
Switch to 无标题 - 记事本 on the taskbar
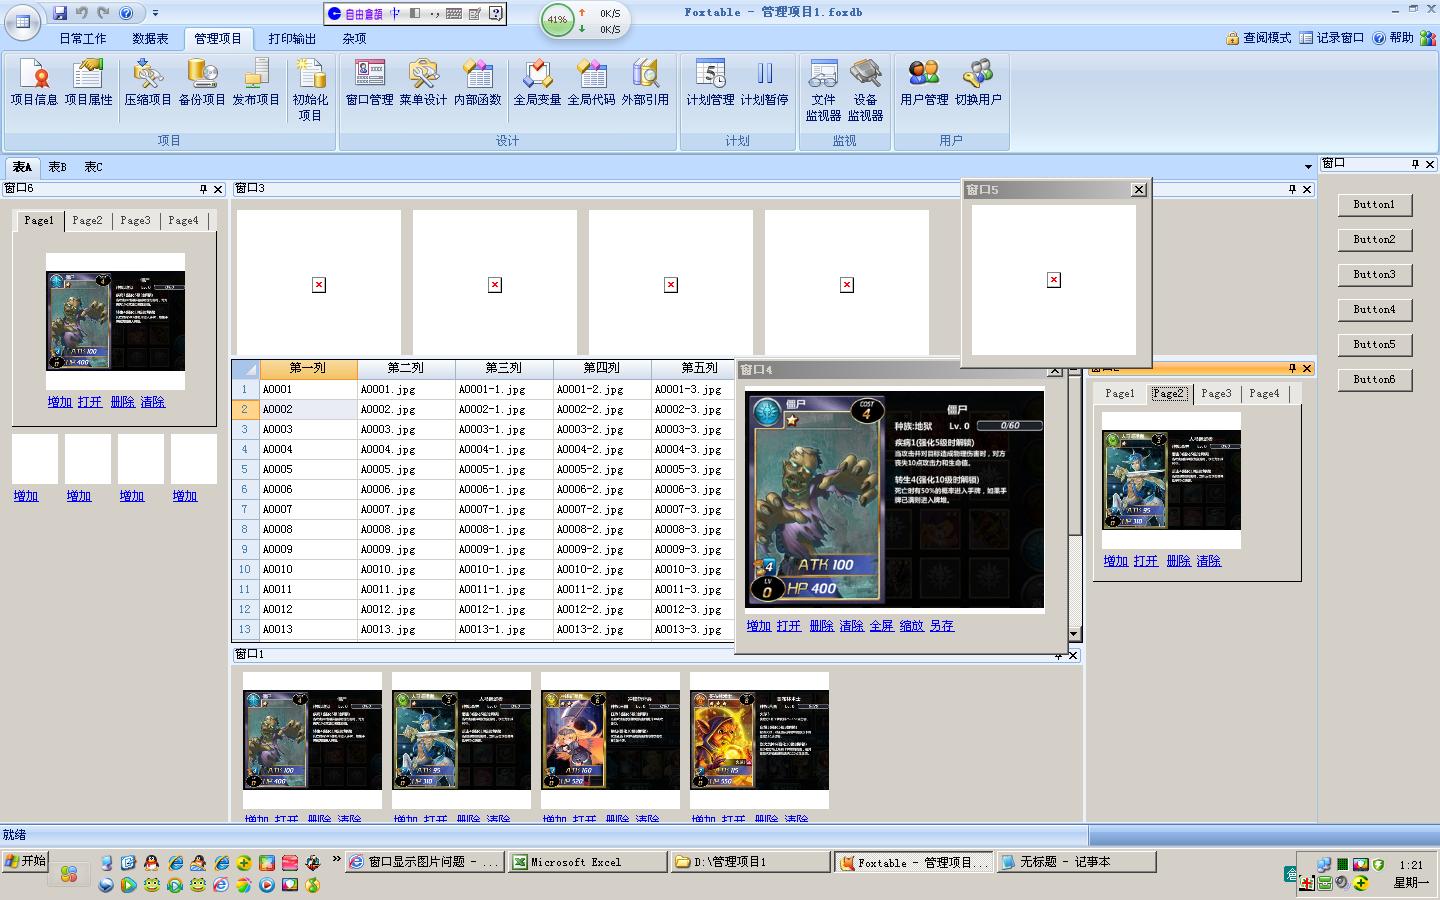click(x=1076, y=862)
